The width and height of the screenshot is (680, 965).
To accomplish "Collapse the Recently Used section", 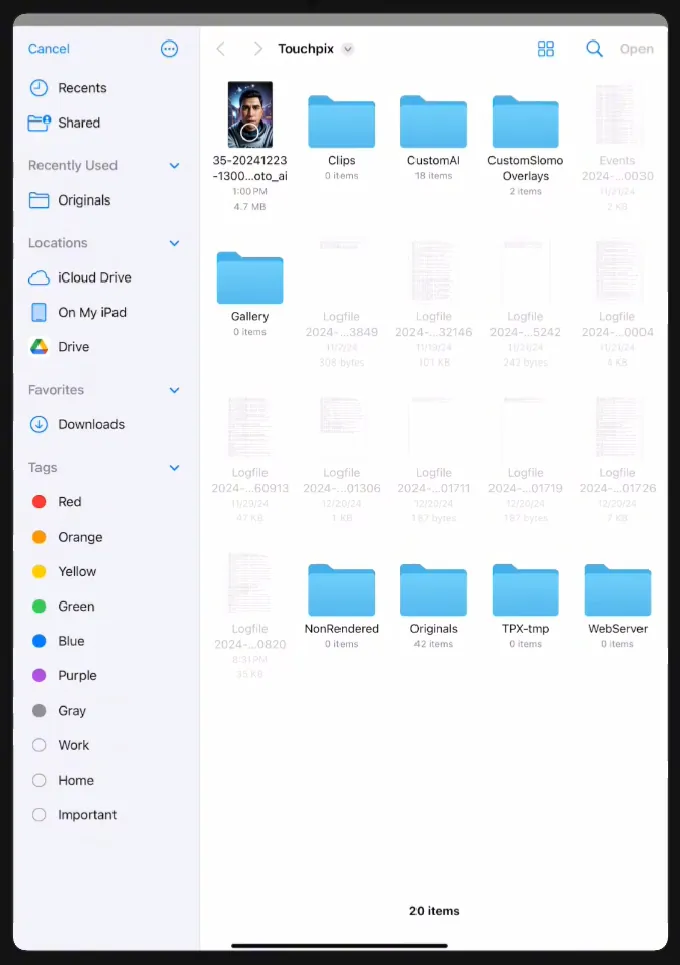I will 174,166.
